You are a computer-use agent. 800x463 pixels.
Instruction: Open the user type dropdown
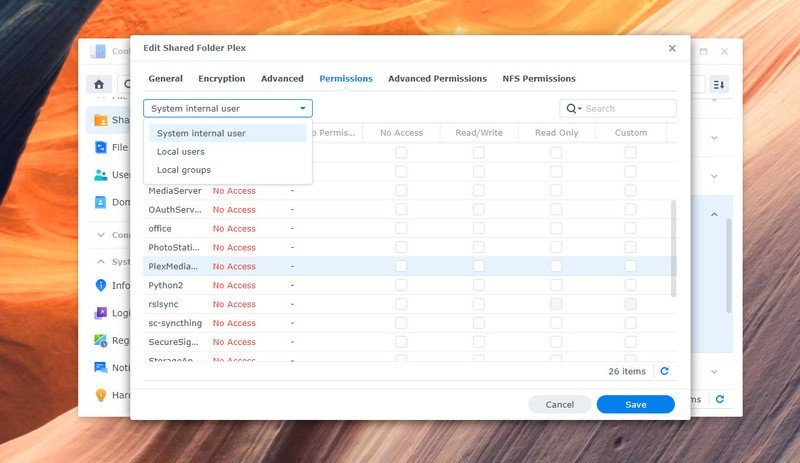click(x=228, y=108)
